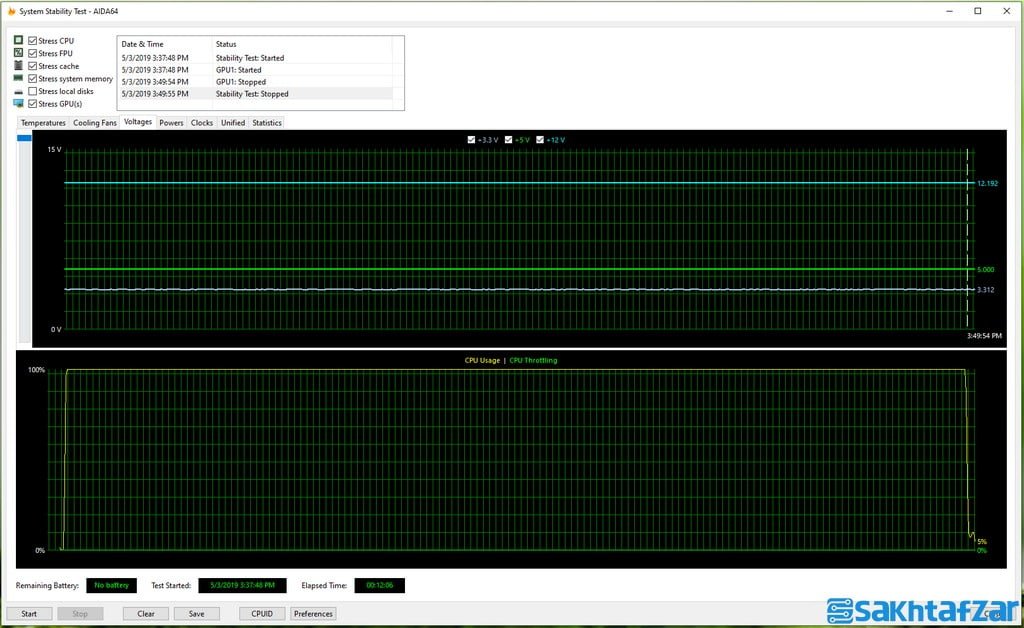Click the memory module icon beside Stress system memory
The width and height of the screenshot is (1024, 628).
pos(18,78)
